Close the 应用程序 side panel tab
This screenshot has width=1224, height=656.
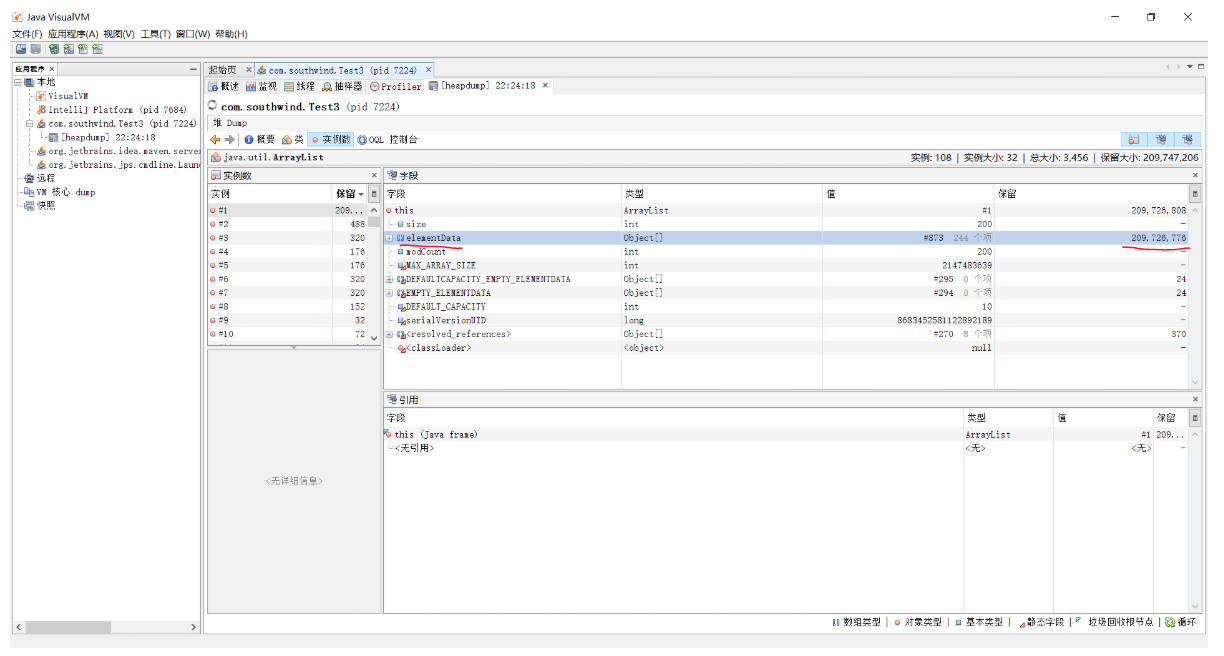52,69
